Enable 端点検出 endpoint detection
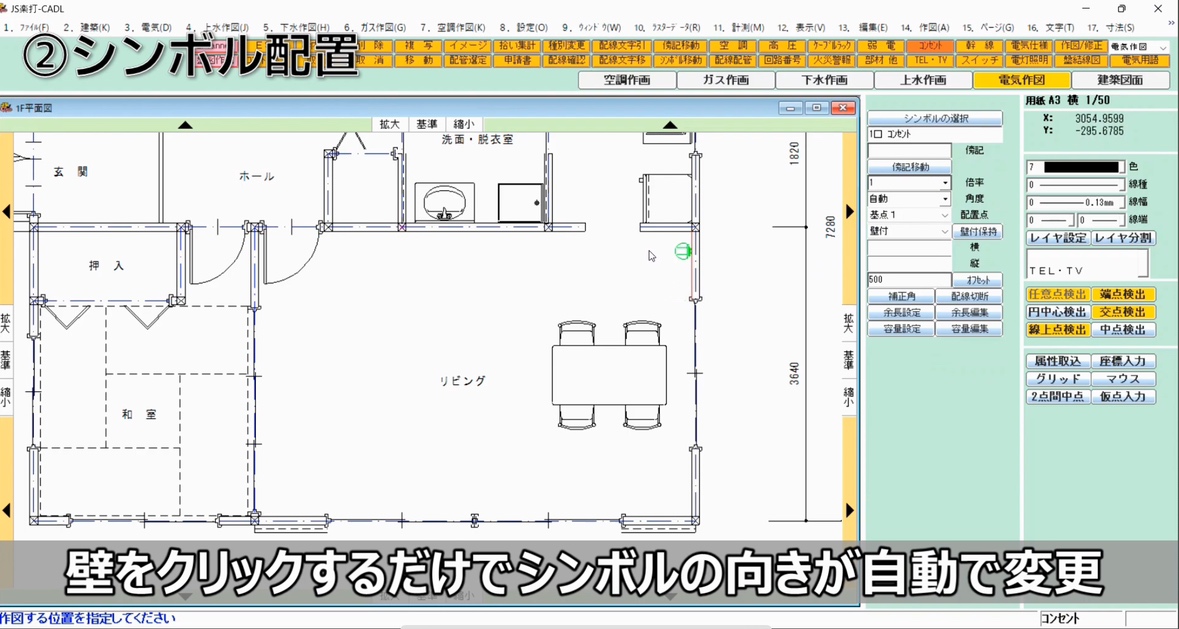Screen dimensions: 1179x629 click(1123, 295)
